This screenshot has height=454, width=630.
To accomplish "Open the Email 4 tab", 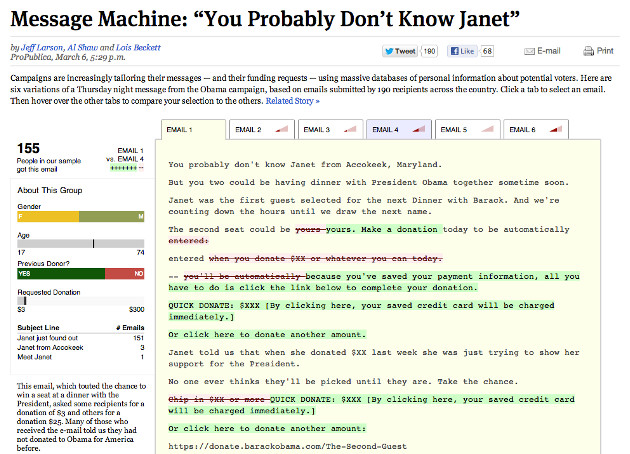I will [388, 129].
